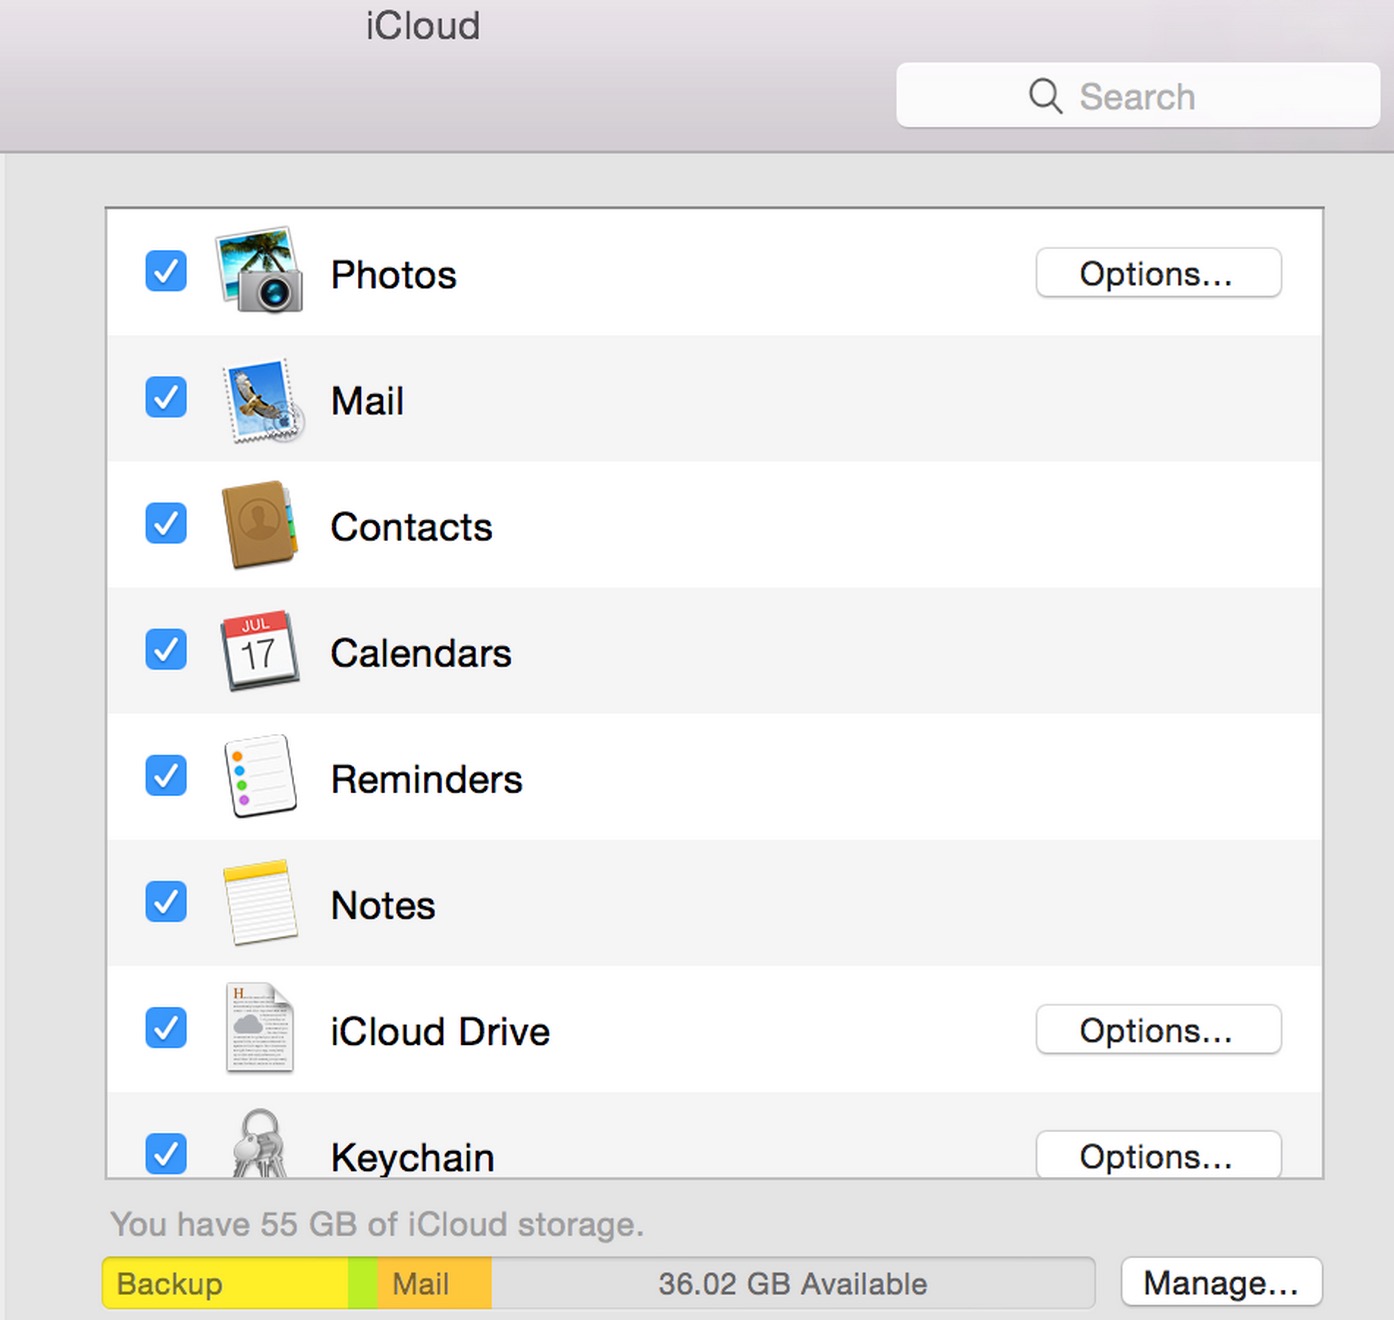
Task: Click the Mail stamp icon
Action: 262,400
